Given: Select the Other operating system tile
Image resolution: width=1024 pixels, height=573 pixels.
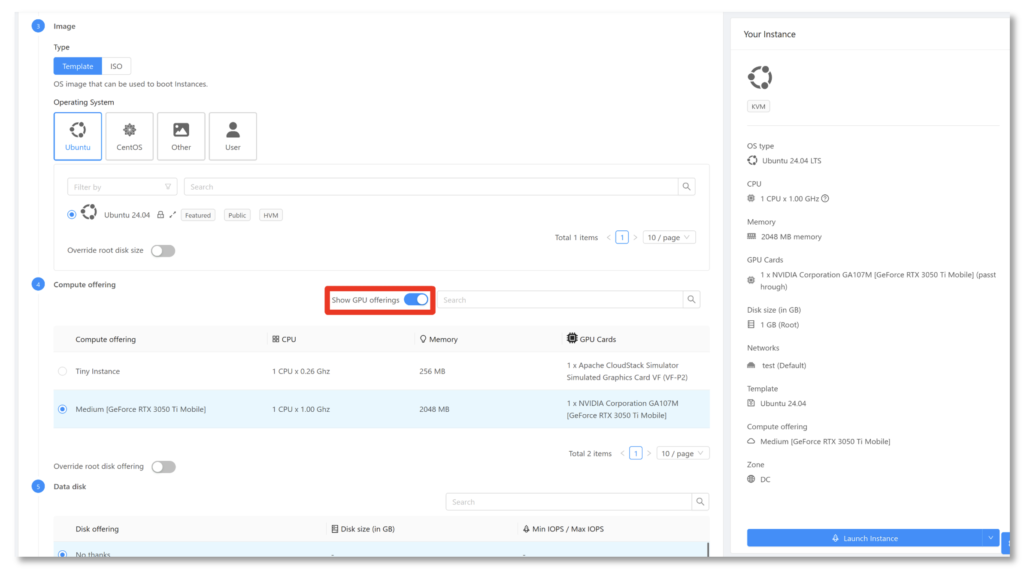Looking at the screenshot, I should coord(181,136).
